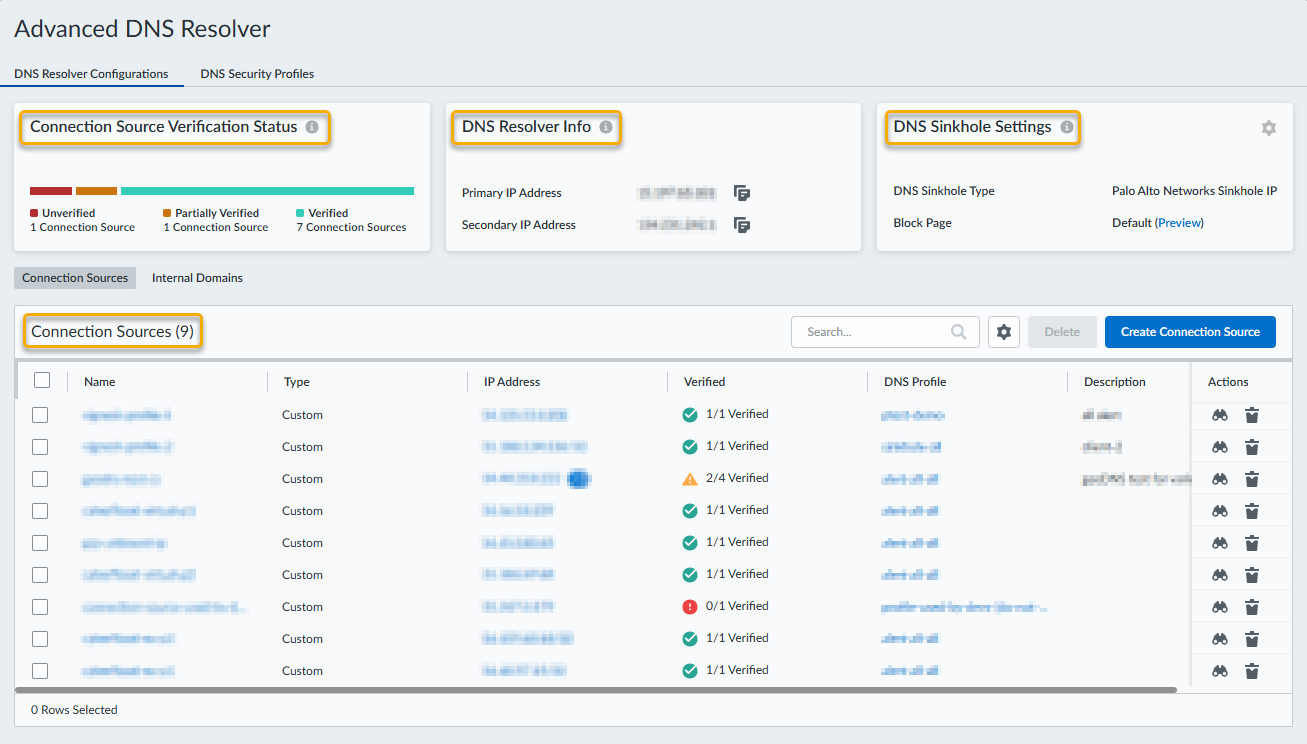The width and height of the screenshot is (1307, 744).
Task: Select checkbox for the 0/1 Verified row
Action: [40, 607]
